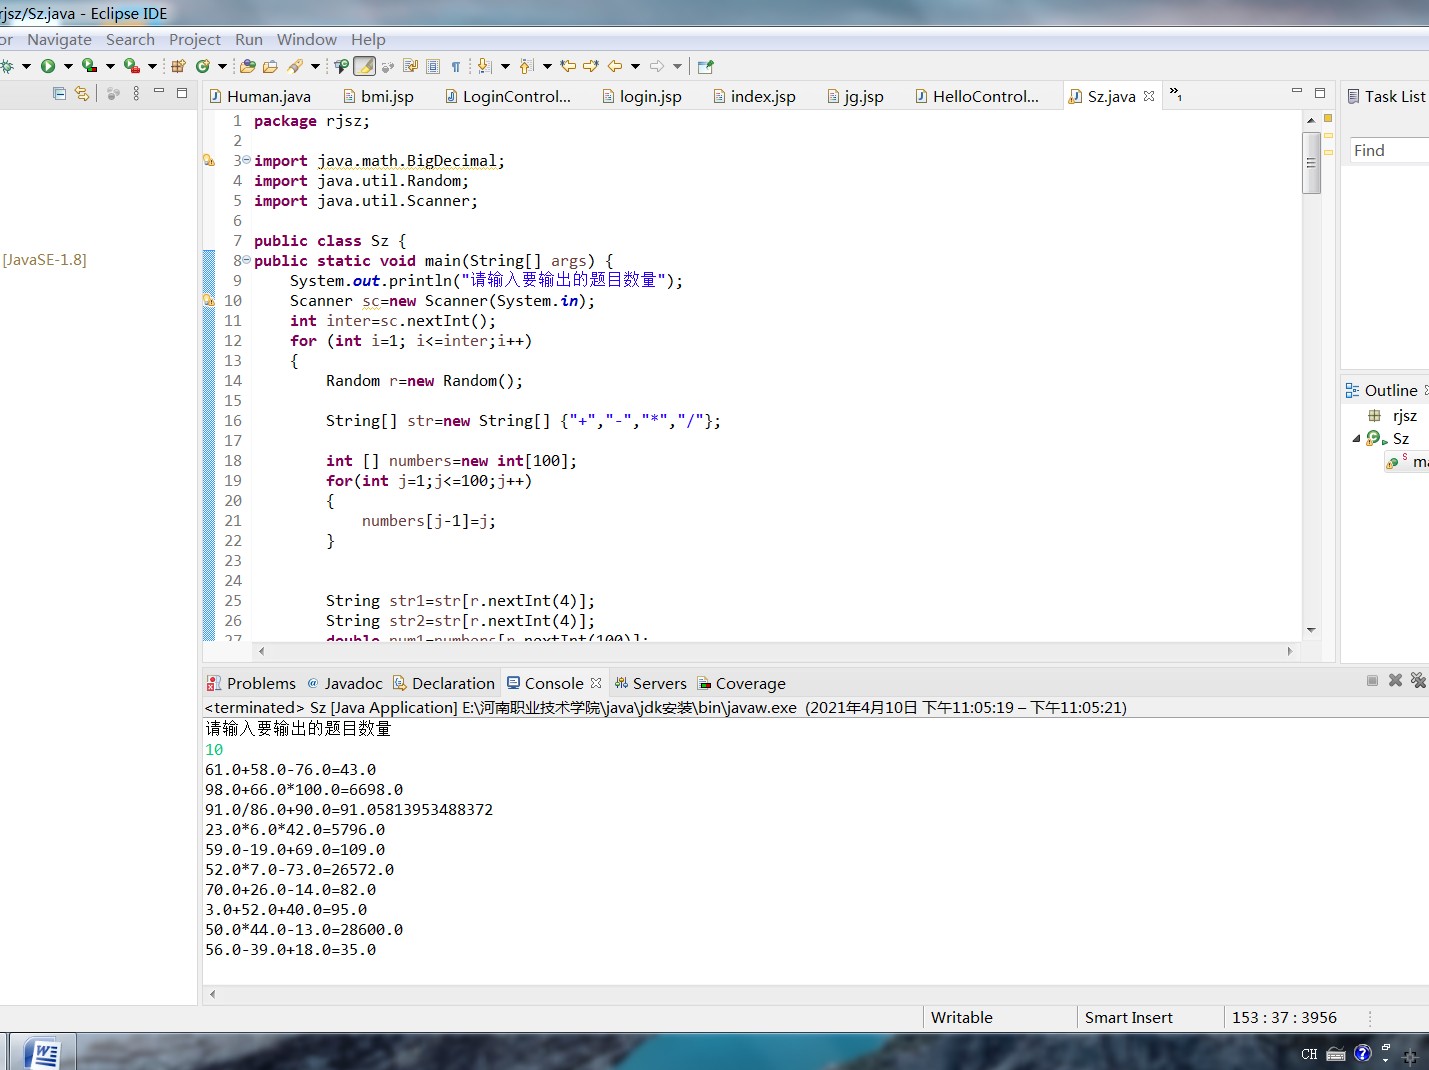Image resolution: width=1429 pixels, height=1070 pixels.
Task: Switch to the login.jsp editor tab
Action: 642,96
